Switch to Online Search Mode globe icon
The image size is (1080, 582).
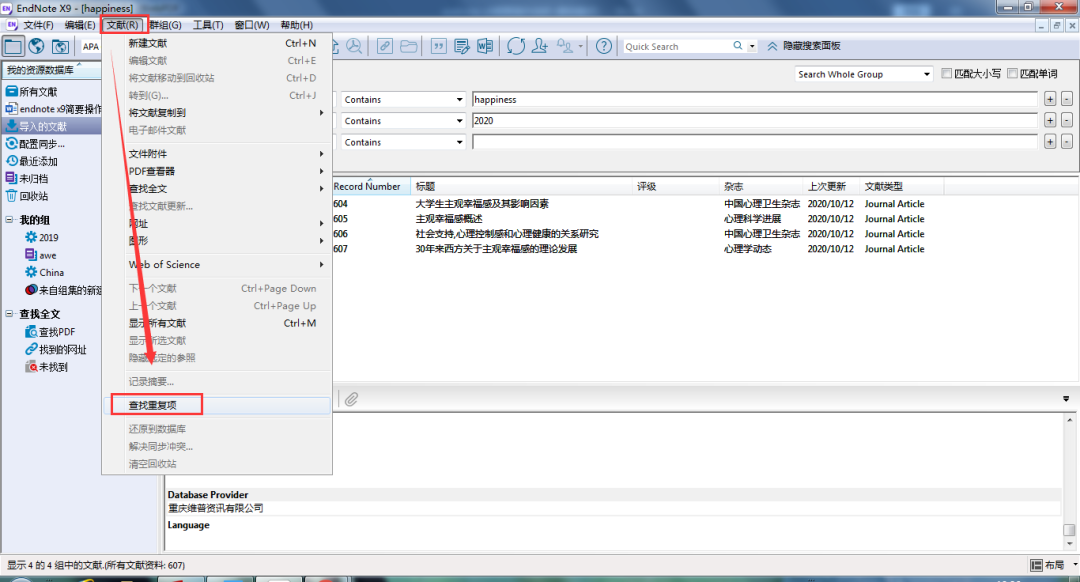click(x=37, y=46)
